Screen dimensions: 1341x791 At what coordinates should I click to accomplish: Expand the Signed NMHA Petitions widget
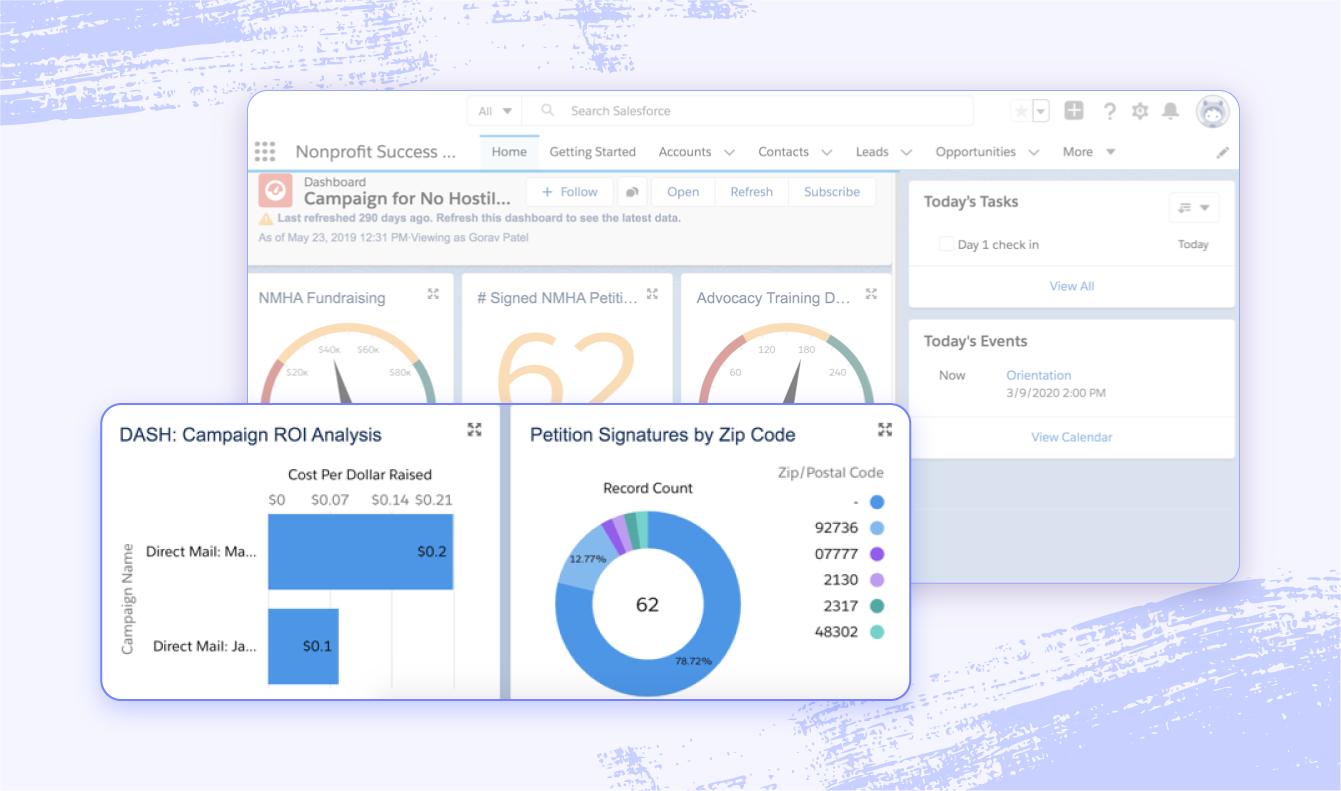click(652, 294)
